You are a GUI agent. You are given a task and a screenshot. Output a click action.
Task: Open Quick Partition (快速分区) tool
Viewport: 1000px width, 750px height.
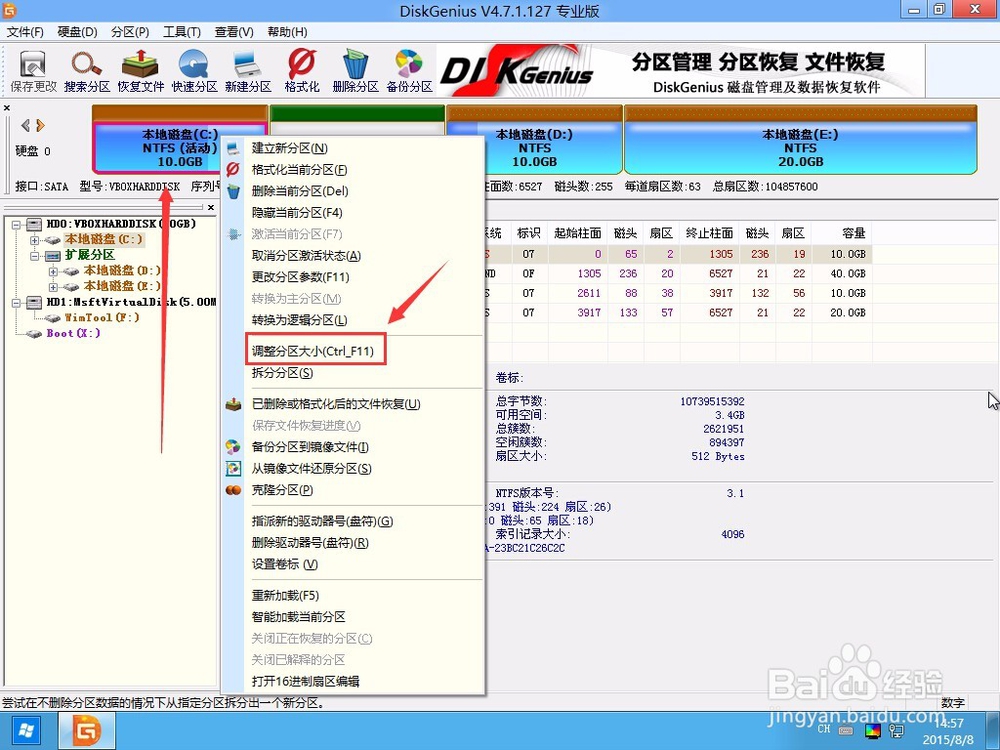point(194,71)
